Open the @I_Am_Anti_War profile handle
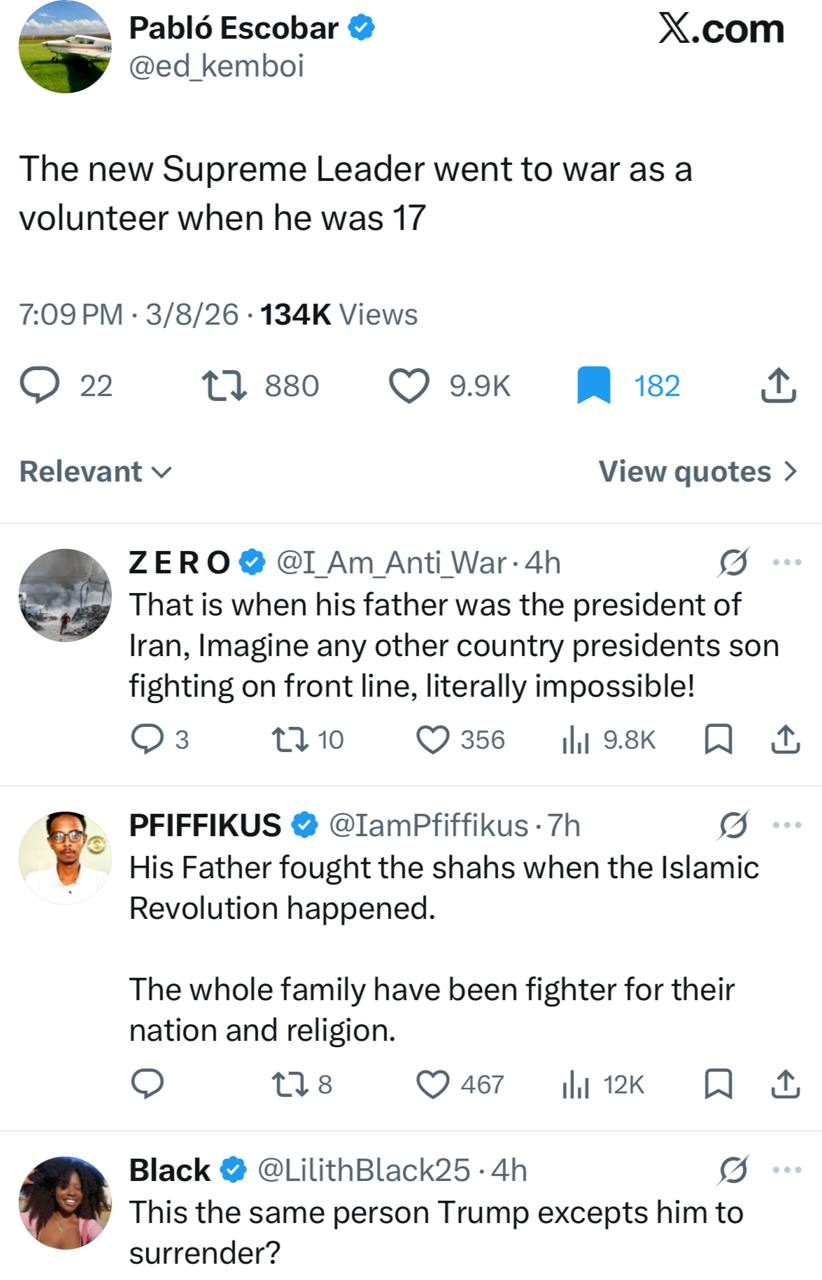Image resolution: width=822 pixels, height=1280 pixels. point(390,563)
